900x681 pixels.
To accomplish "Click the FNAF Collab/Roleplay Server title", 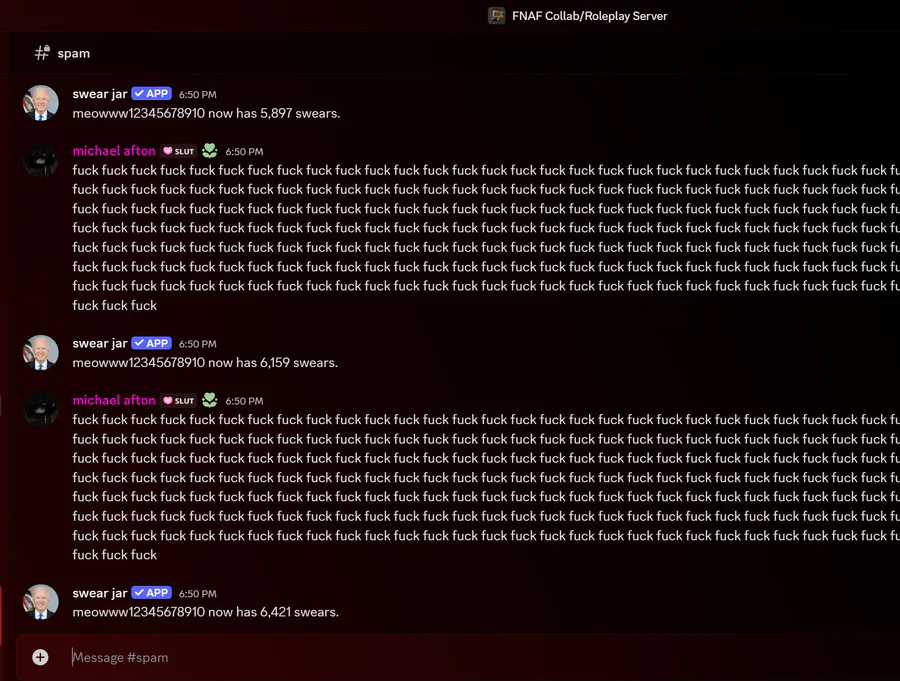I will (589, 16).
